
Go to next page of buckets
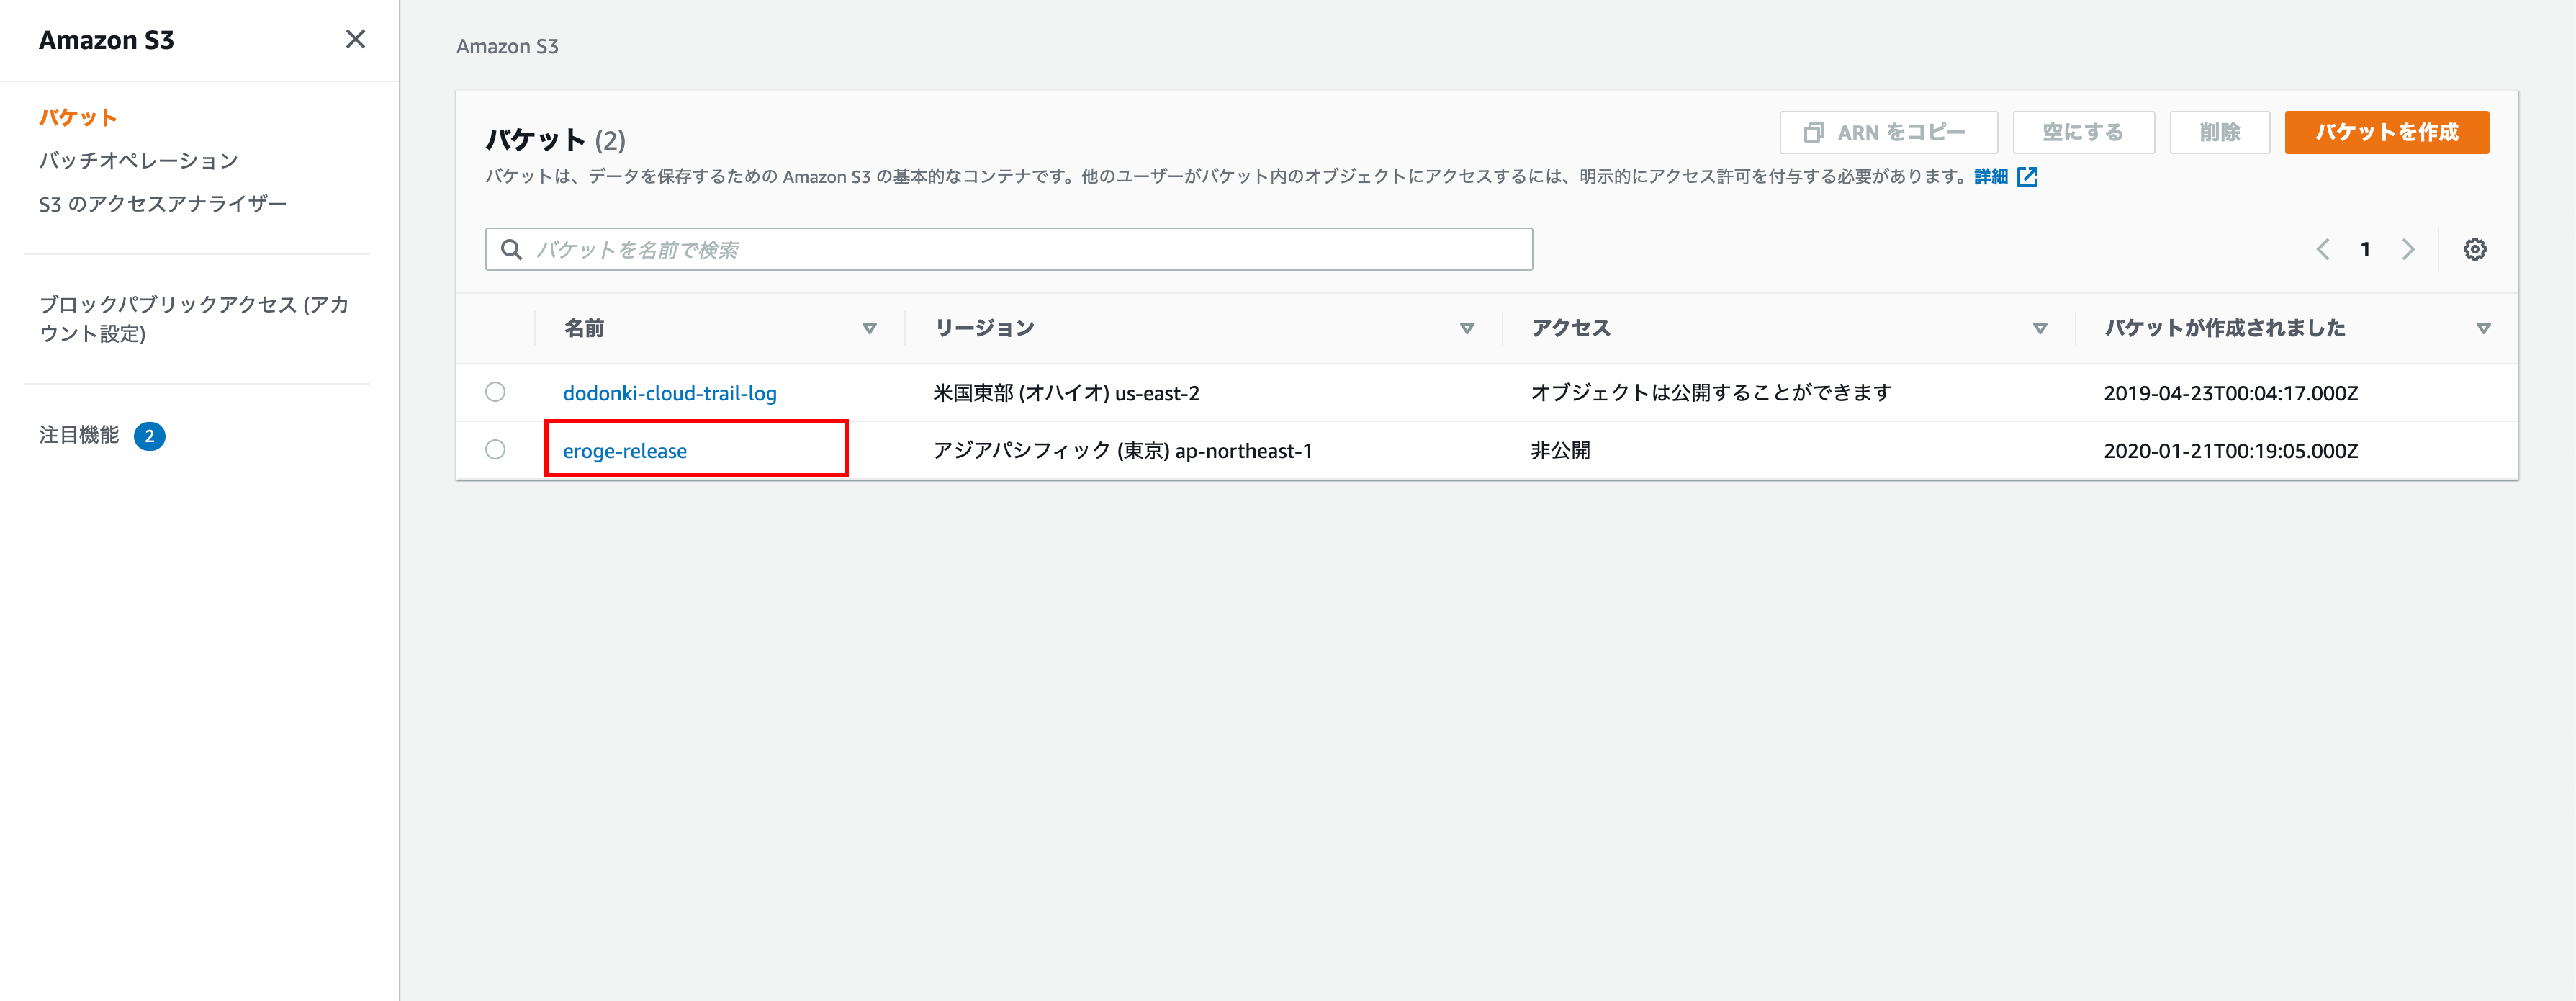tap(2408, 249)
